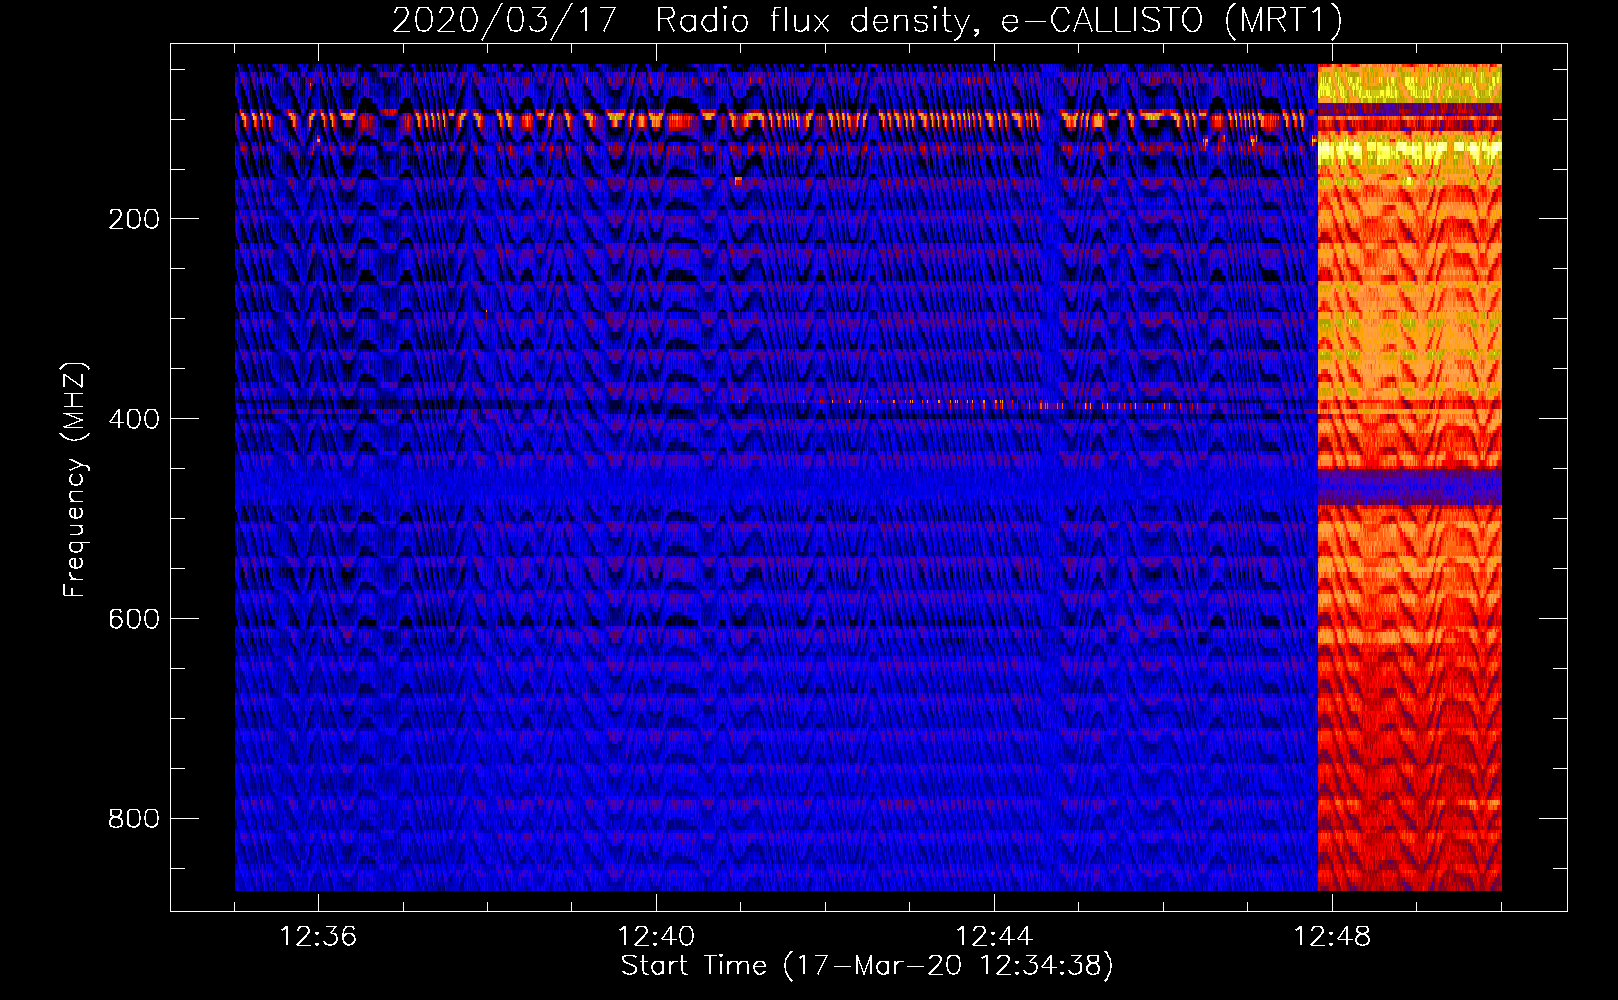Click the blue horizontal band inside the orange burst
This screenshot has width=1618, height=1000.
(1409, 487)
